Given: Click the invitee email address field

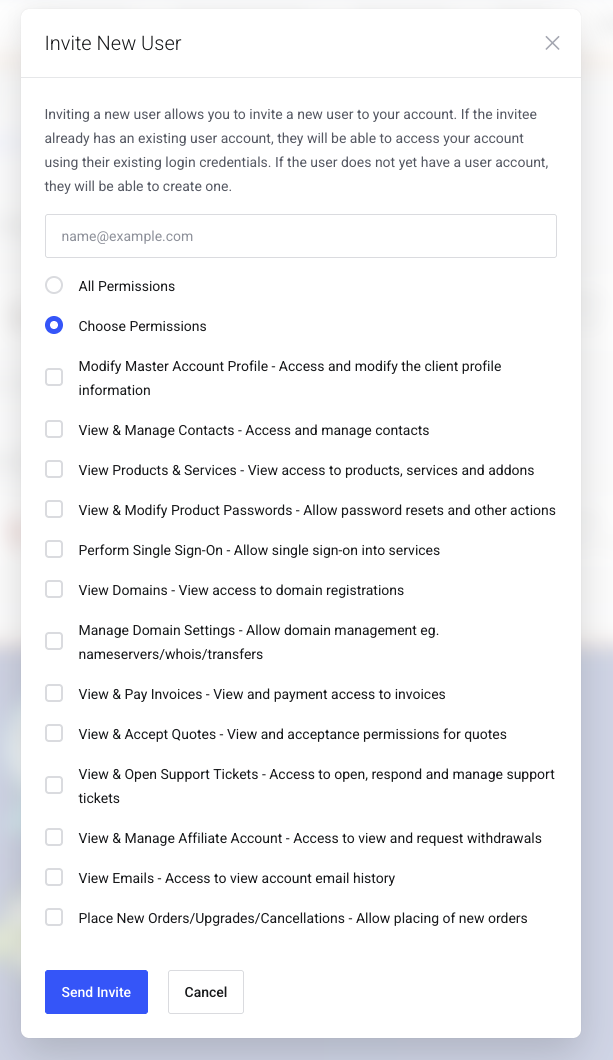Looking at the screenshot, I should point(300,237).
